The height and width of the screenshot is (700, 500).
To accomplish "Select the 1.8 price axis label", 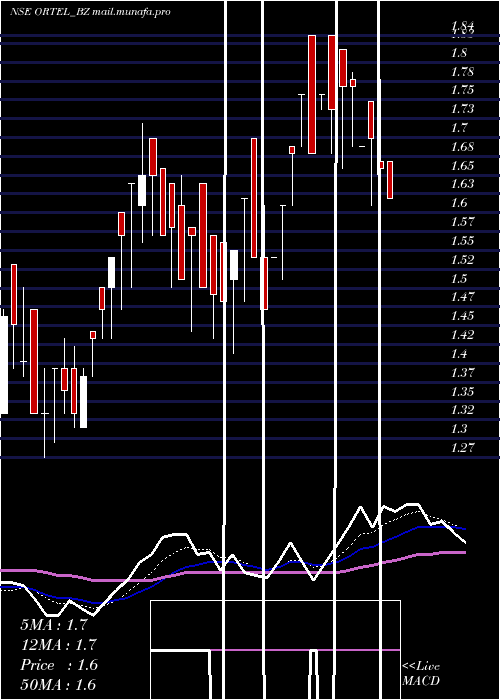I will [x=459, y=53].
